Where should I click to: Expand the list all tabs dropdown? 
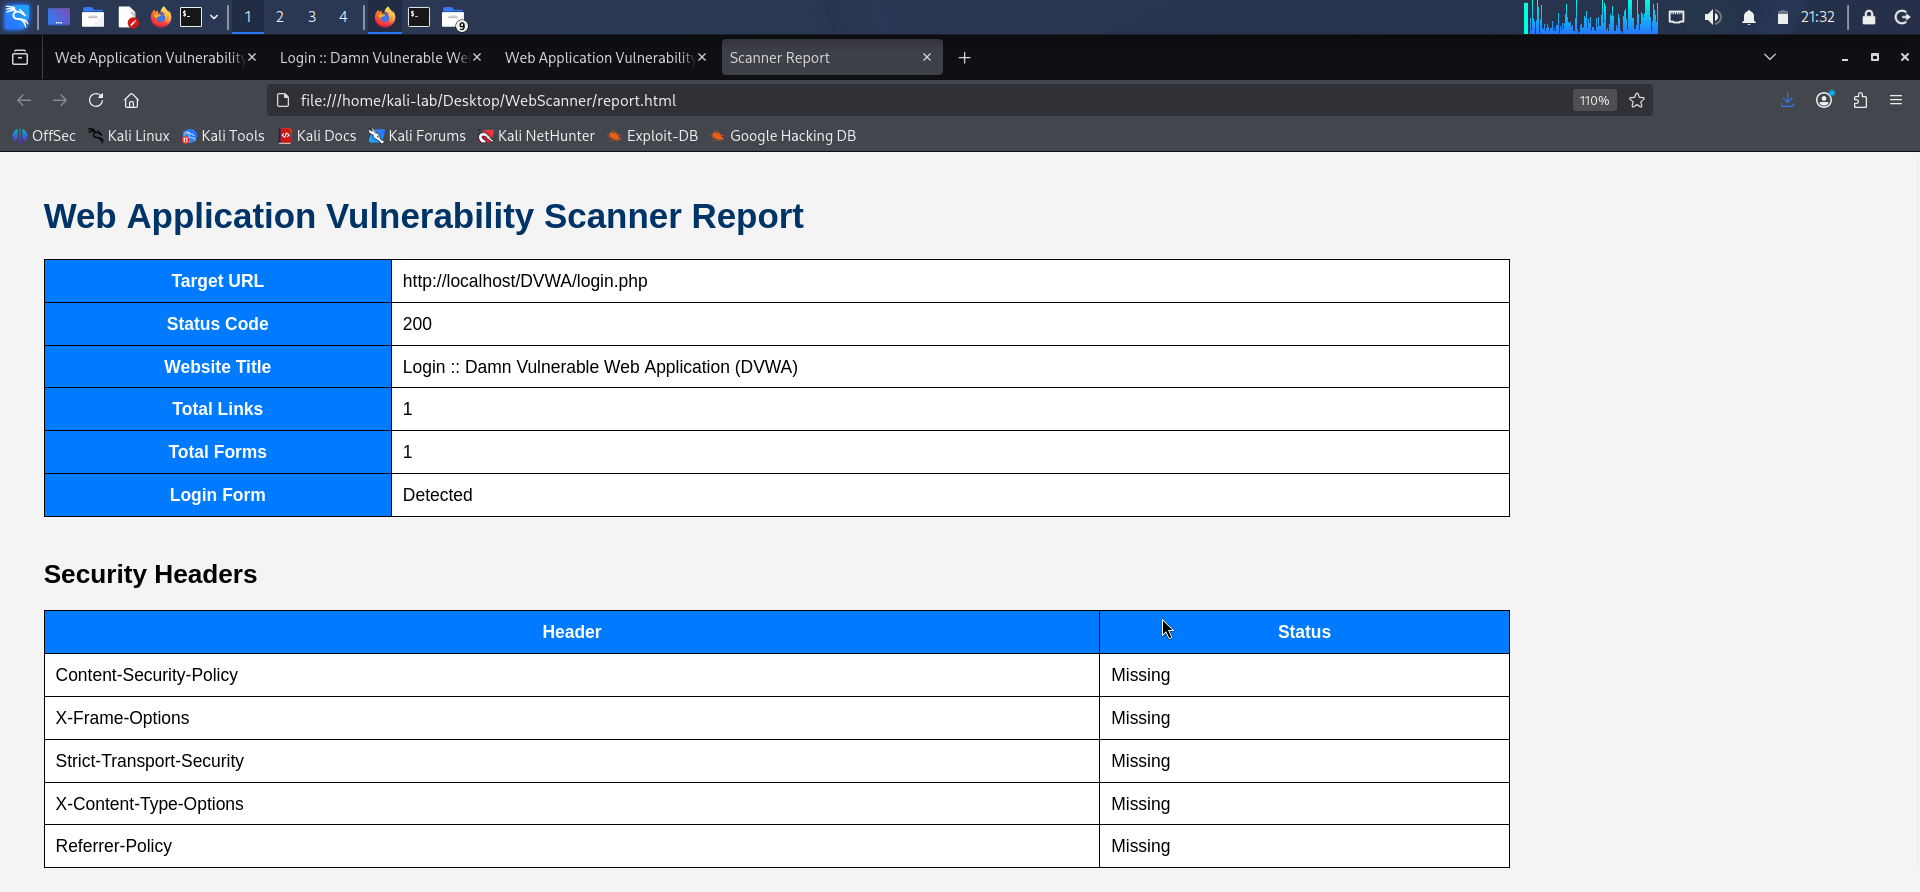pyautogui.click(x=1770, y=58)
